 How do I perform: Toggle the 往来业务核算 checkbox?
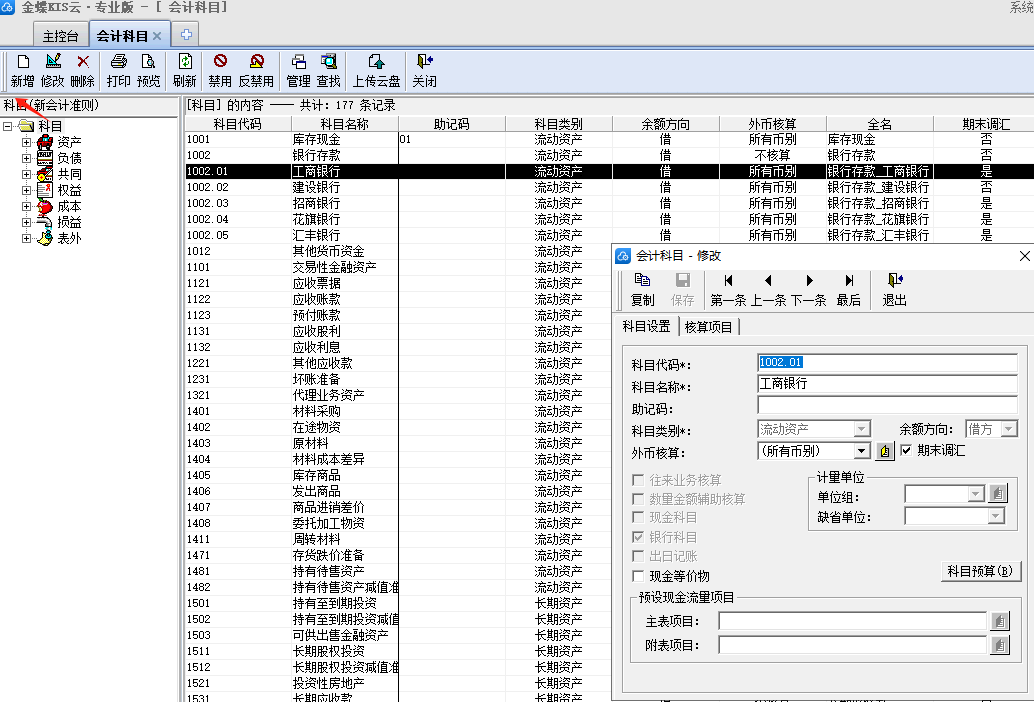pyautogui.click(x=638, y=480)
